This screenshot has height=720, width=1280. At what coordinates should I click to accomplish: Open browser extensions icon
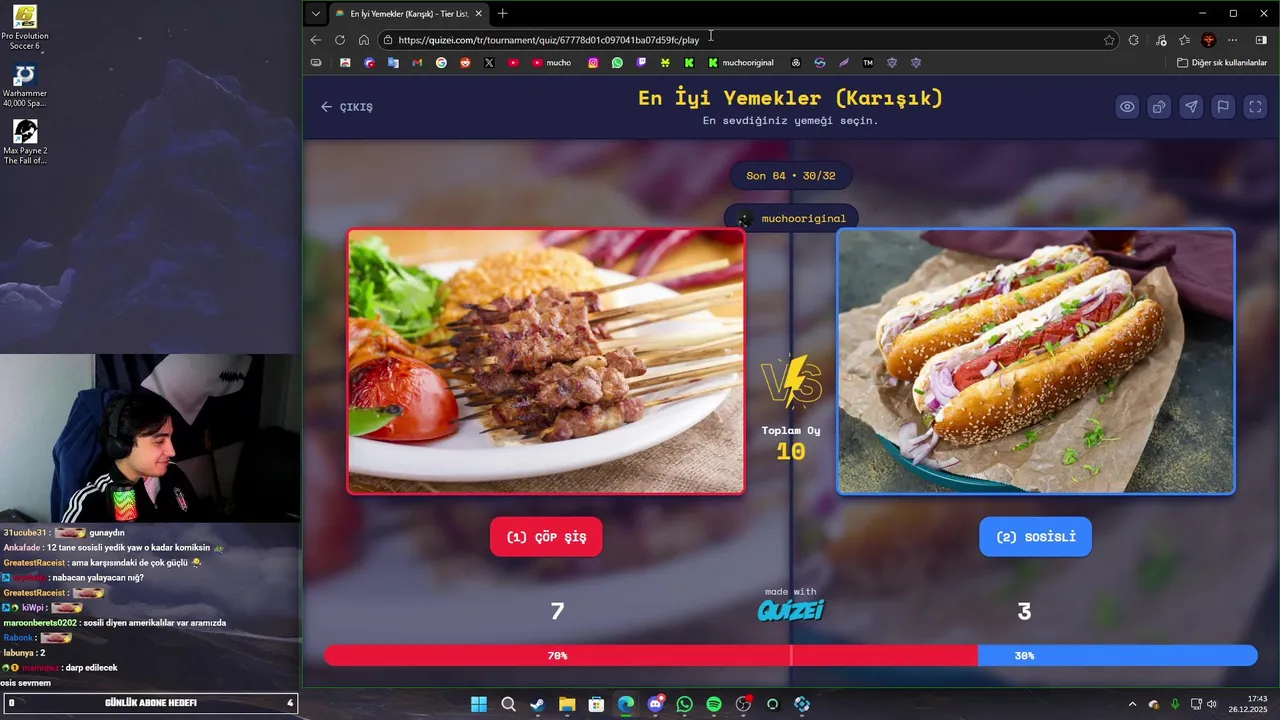click(x=1133, y=40)
